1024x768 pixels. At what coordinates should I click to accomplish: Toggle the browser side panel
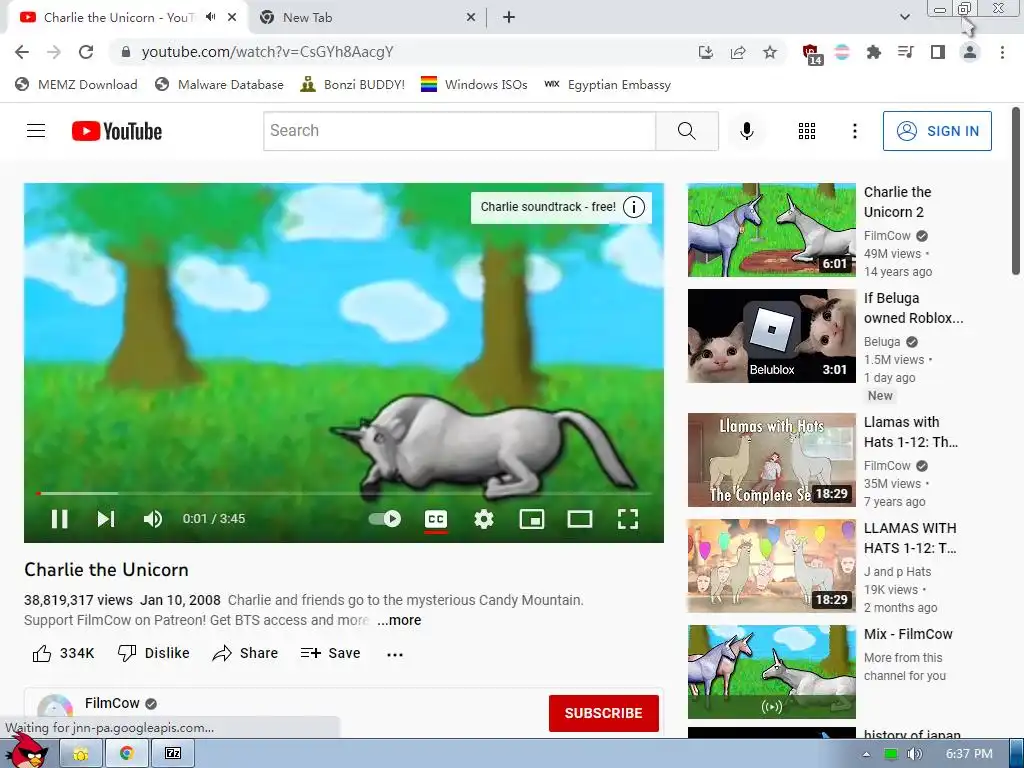[938, 52]
